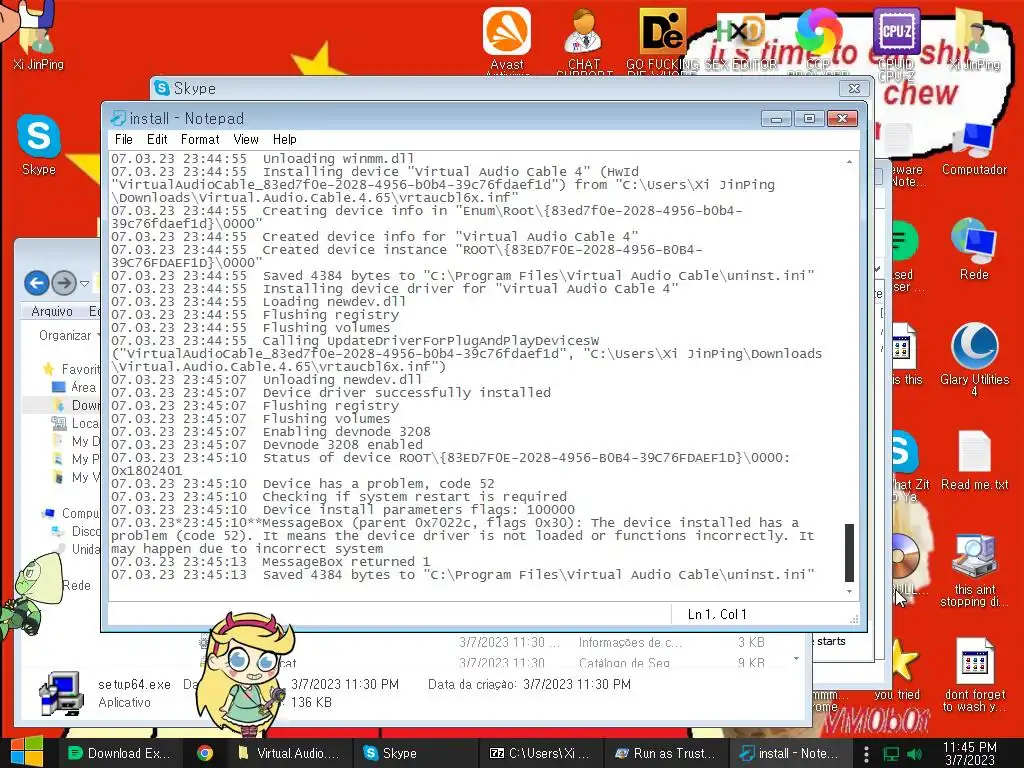The height and width of the screenshot is (768, 1024).
Task: Switch to Run as Trust... taskbar item
Action: click(665, 753)
